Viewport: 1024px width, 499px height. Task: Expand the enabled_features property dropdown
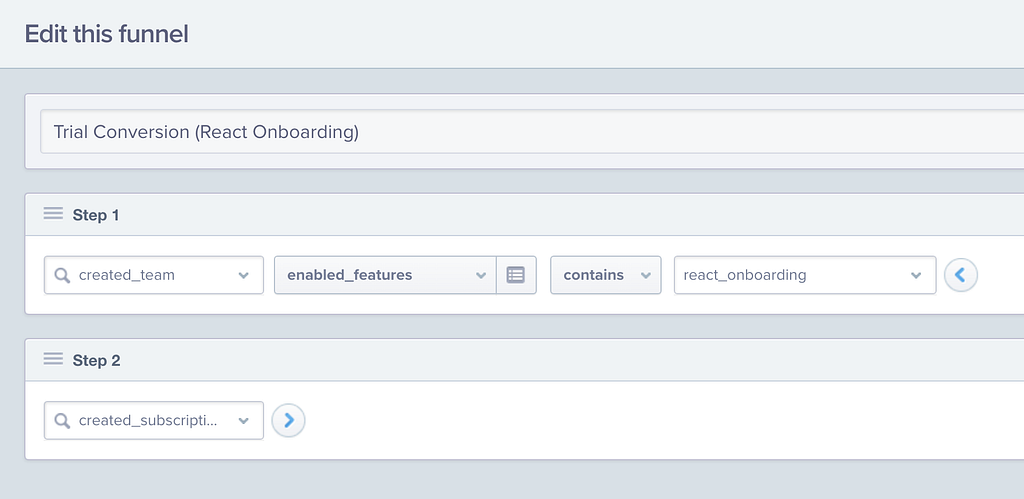481,275
